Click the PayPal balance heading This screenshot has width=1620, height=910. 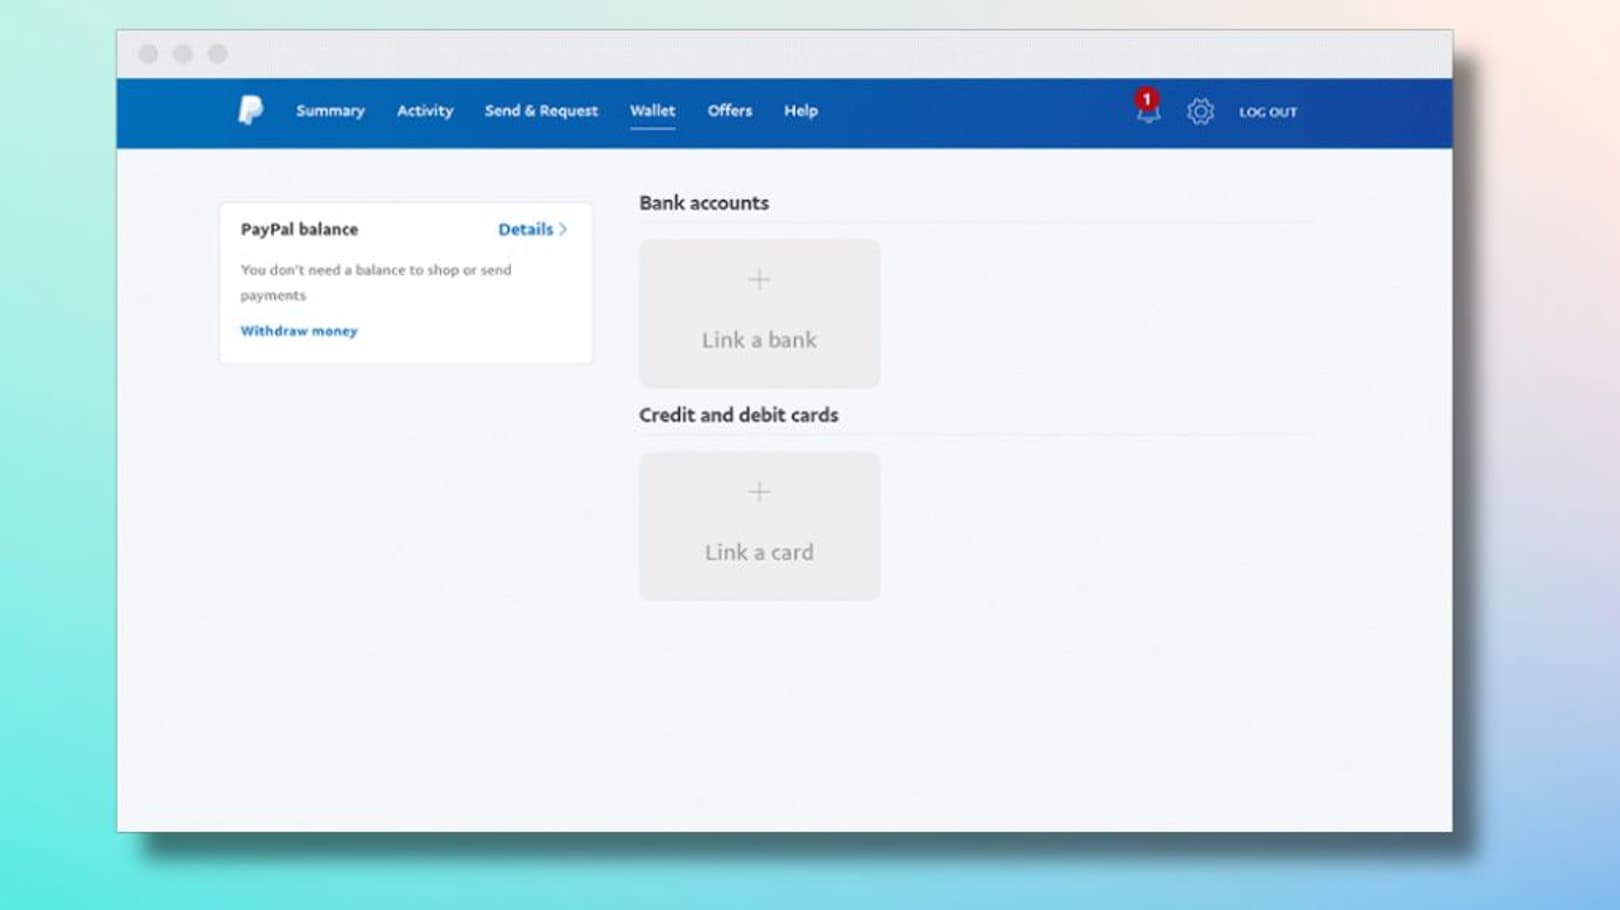click(x=299, y=229)
